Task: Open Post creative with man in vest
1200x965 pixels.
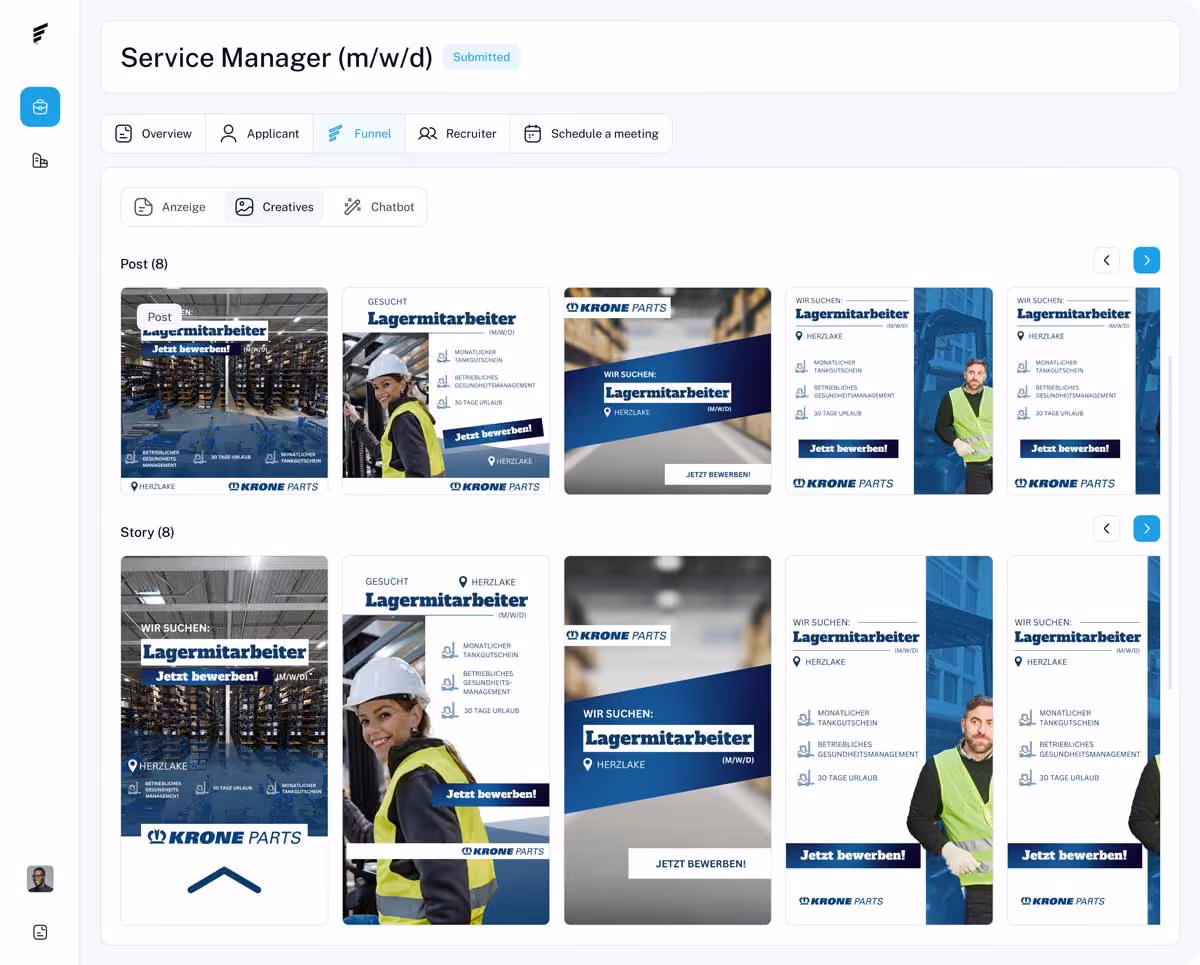Action: [889, 391]
